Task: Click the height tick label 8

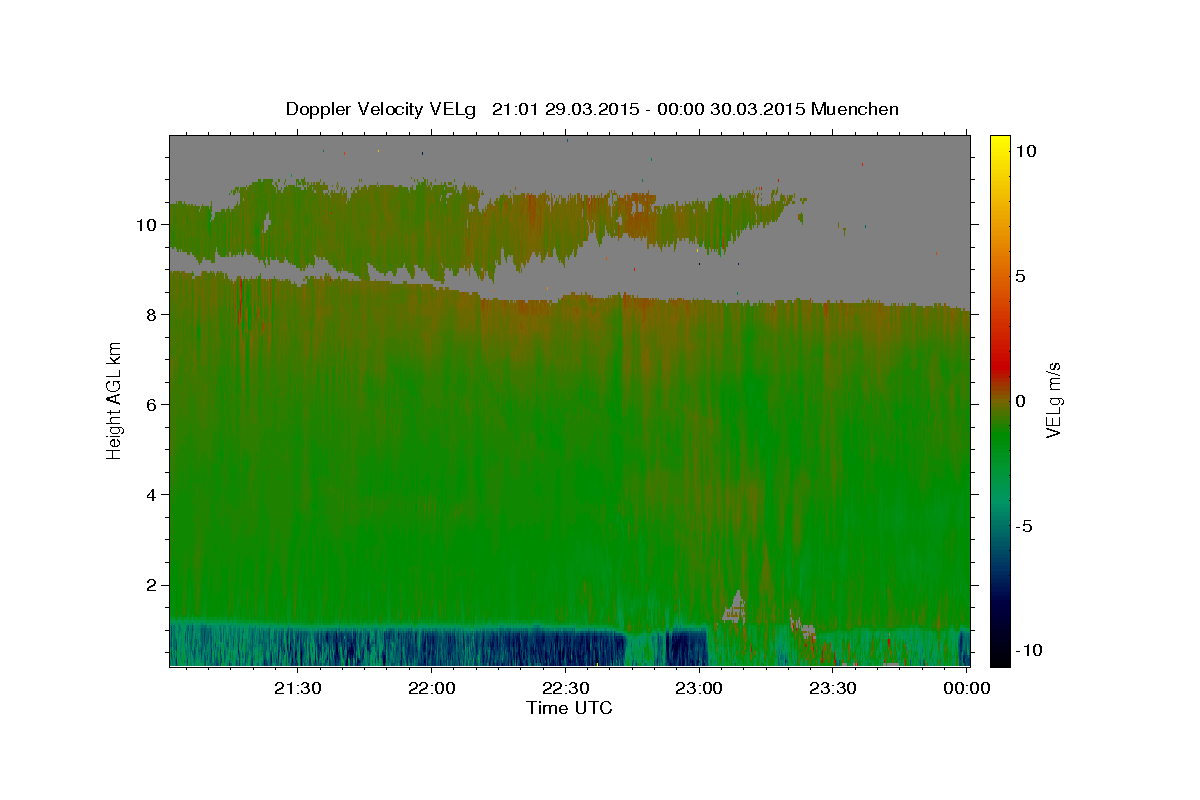Action: coord(151,315)
